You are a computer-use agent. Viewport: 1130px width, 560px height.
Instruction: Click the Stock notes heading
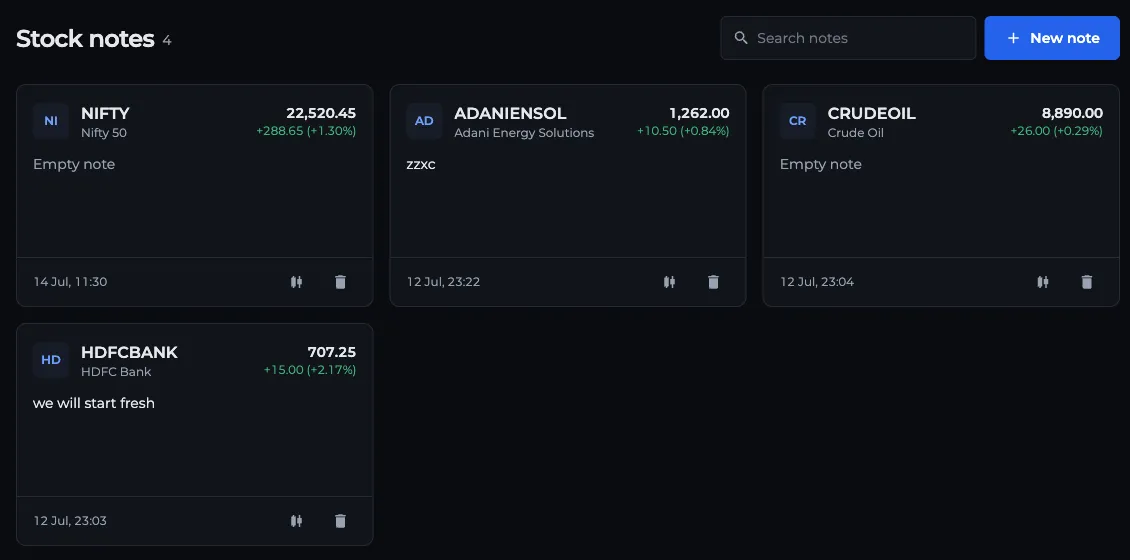point(86,38)
